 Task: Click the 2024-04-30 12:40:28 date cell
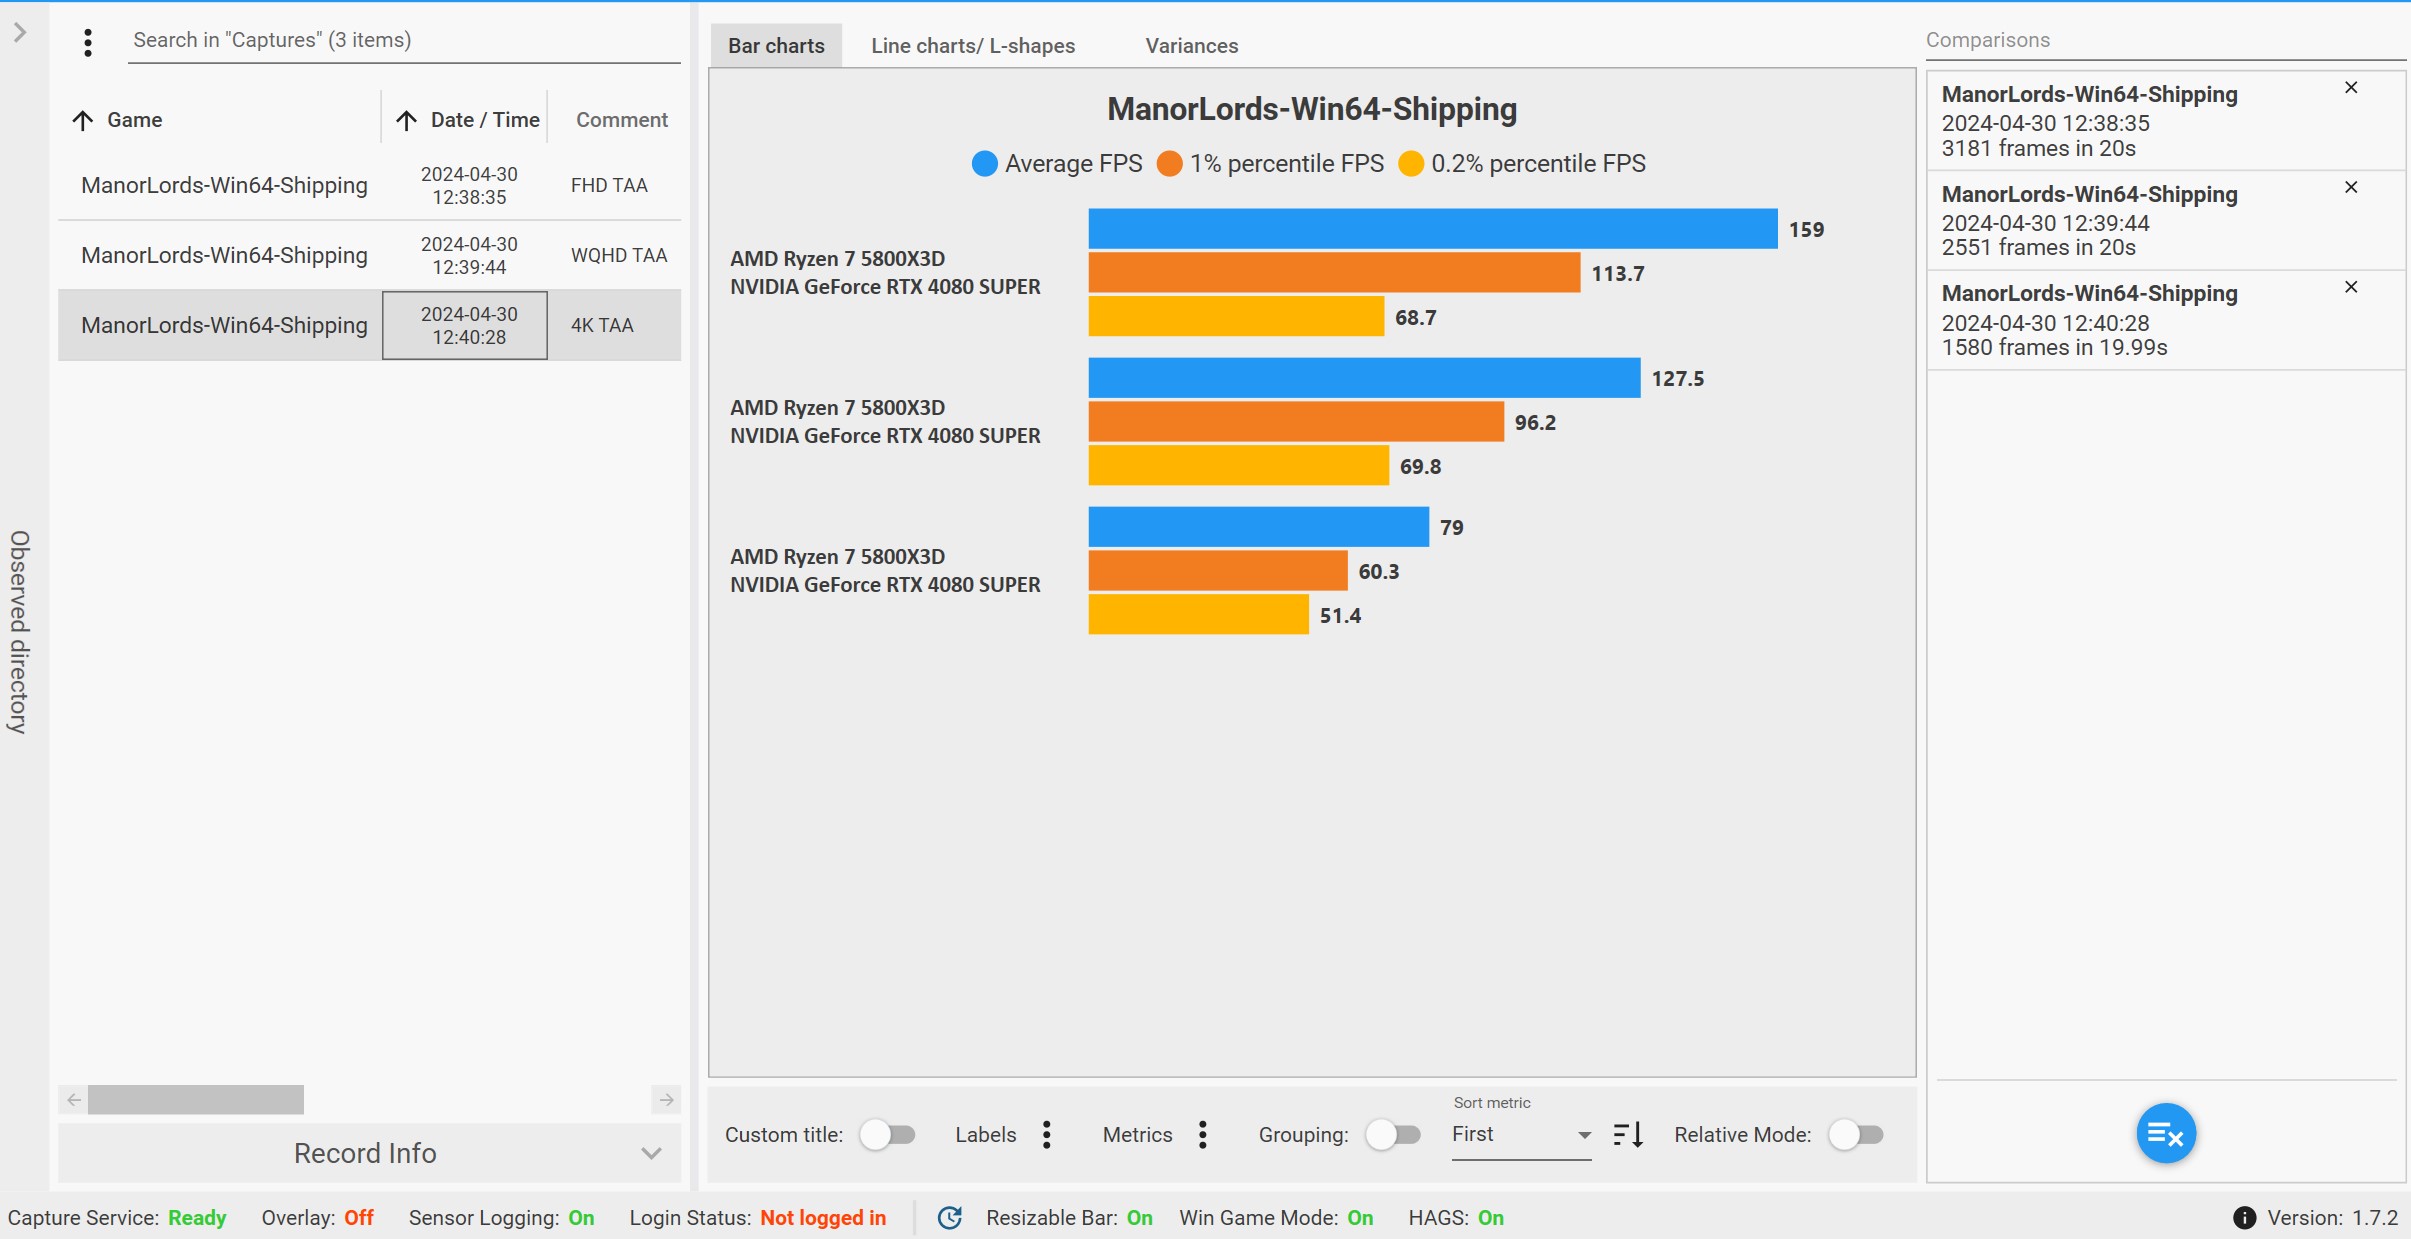(x=465, y=325)
